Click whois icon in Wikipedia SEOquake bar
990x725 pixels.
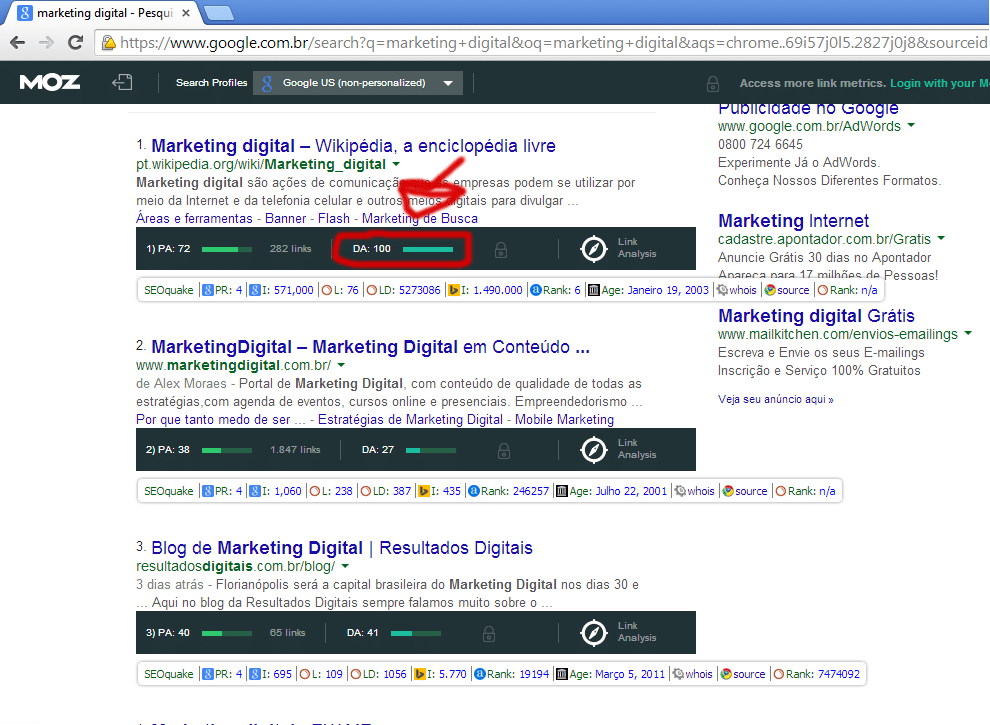tap(722, 290)
